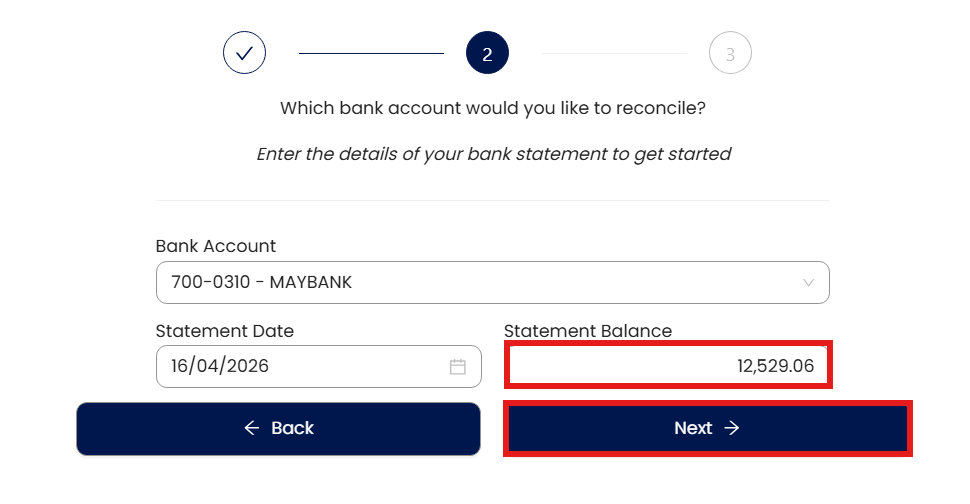Click the italic "Enter the details" instruction text
Viewport: 970px width, 504px height.
point(493,154)
